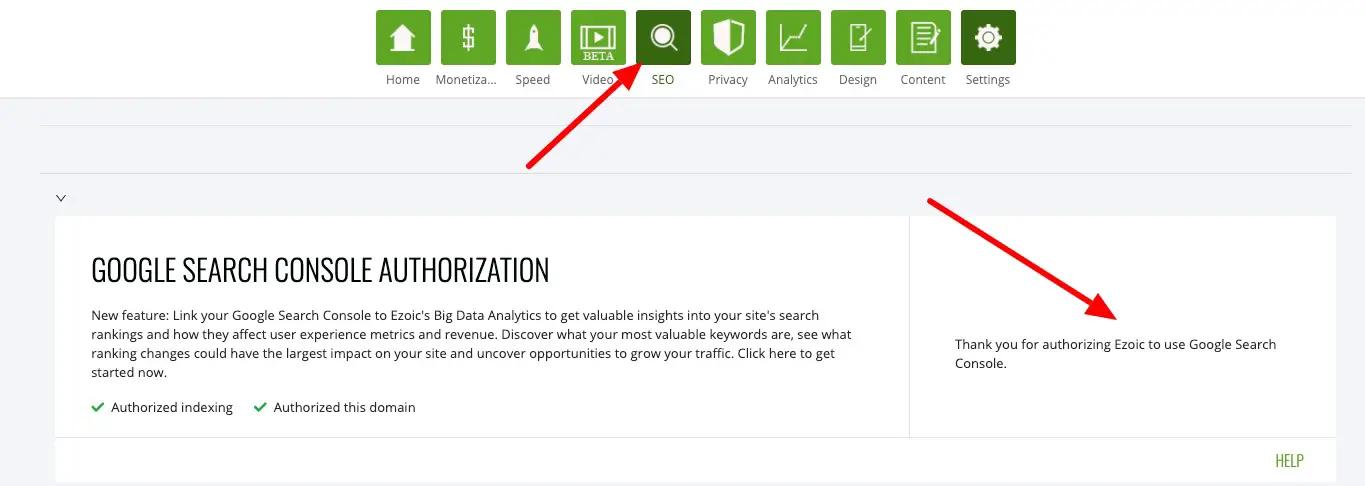
Task: Click the green check beside Authorized indexing
Action: tap(98, 407)
